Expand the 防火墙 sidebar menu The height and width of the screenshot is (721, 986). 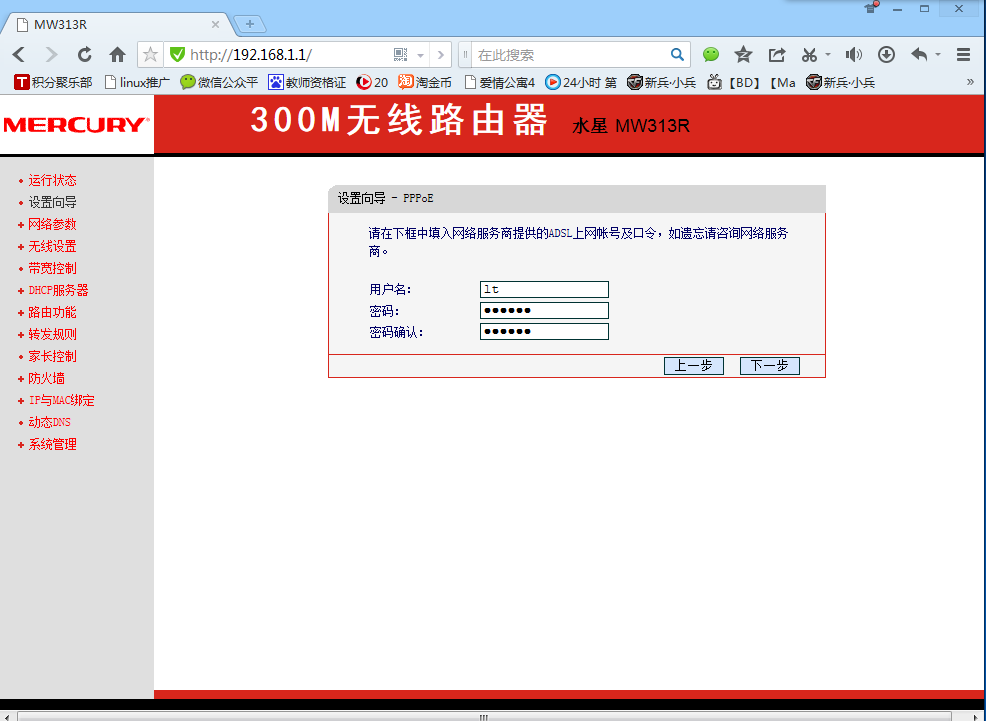click(x=47, y=378)
